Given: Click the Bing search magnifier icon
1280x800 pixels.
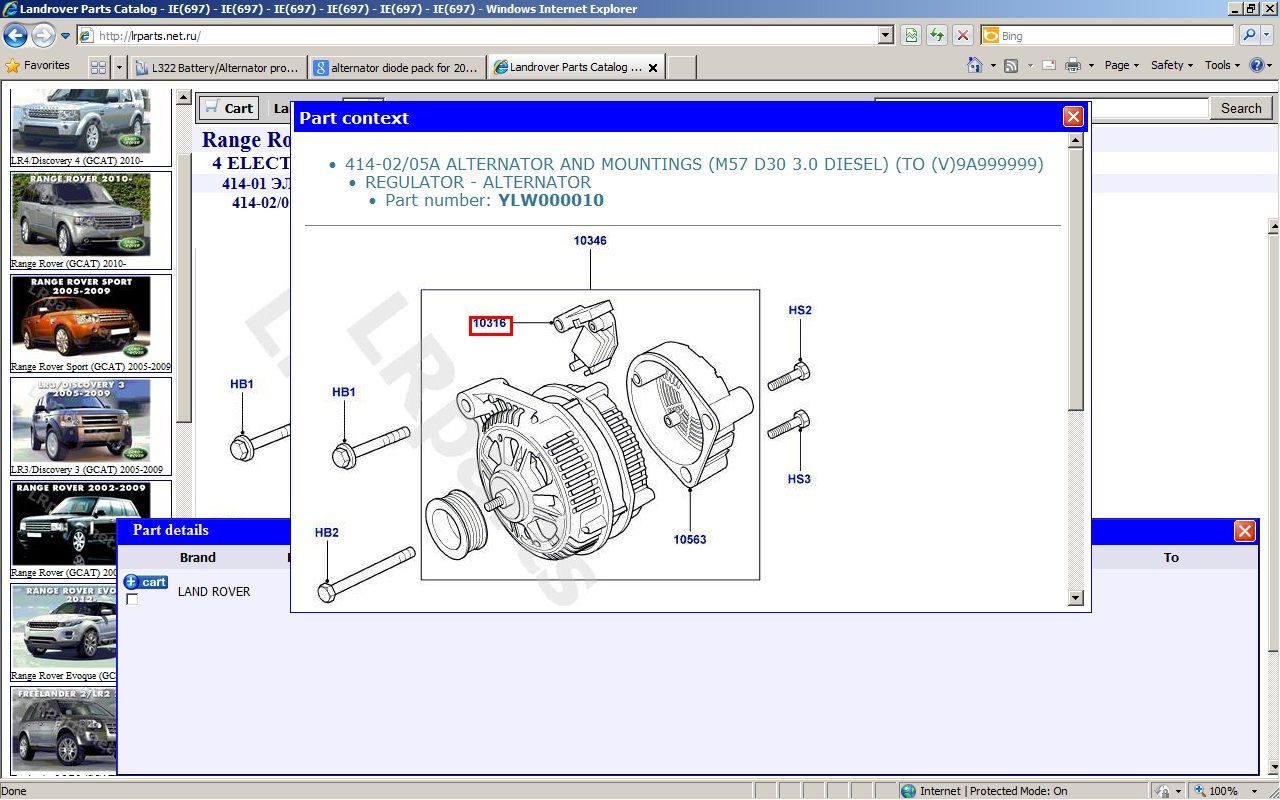Looking at the screenshot, I should [1249, 36].
